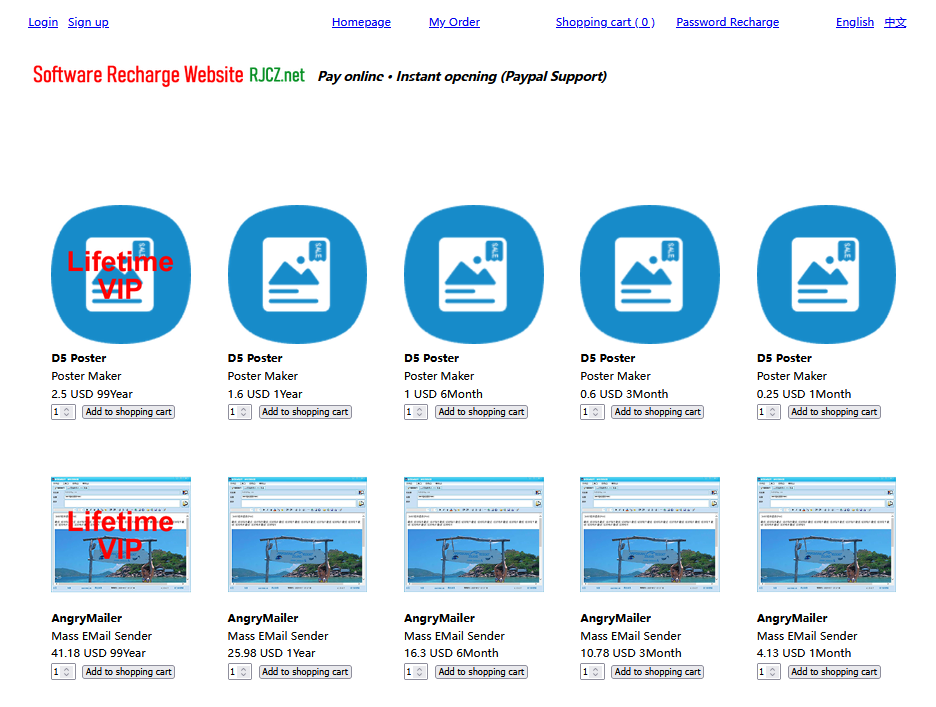
Task: Click the D5 Poster 1Month product icon
Action: (826, 274)
